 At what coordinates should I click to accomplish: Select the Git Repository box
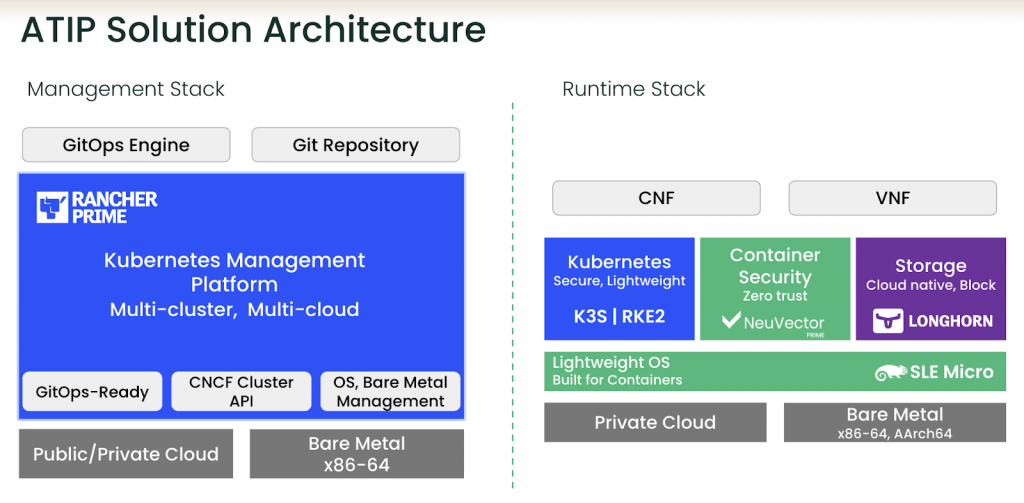(355, 144)
